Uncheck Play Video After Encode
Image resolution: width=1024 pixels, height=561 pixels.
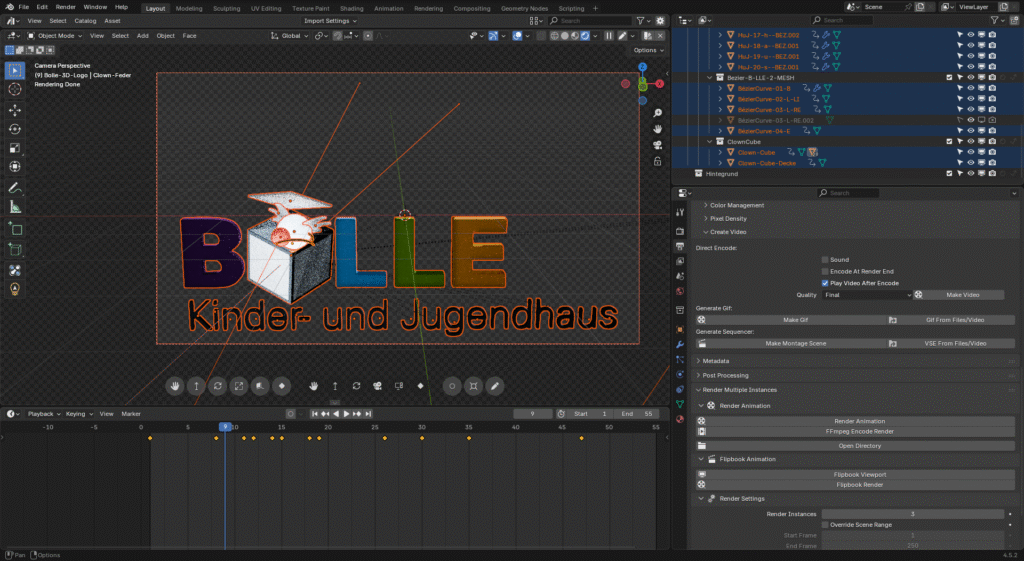pyautogui.click(x=825, y=283)
